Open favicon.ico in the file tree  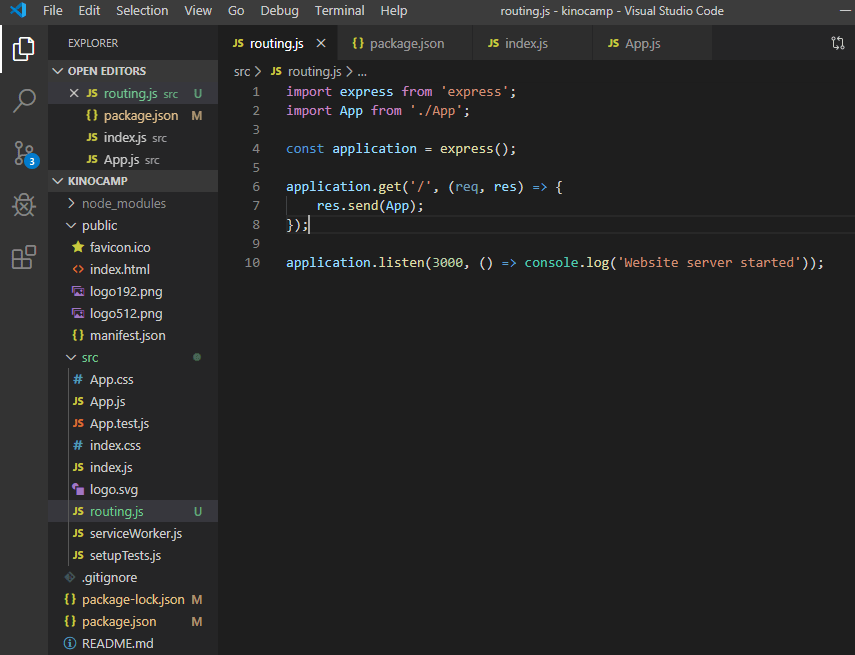(119, 247)
